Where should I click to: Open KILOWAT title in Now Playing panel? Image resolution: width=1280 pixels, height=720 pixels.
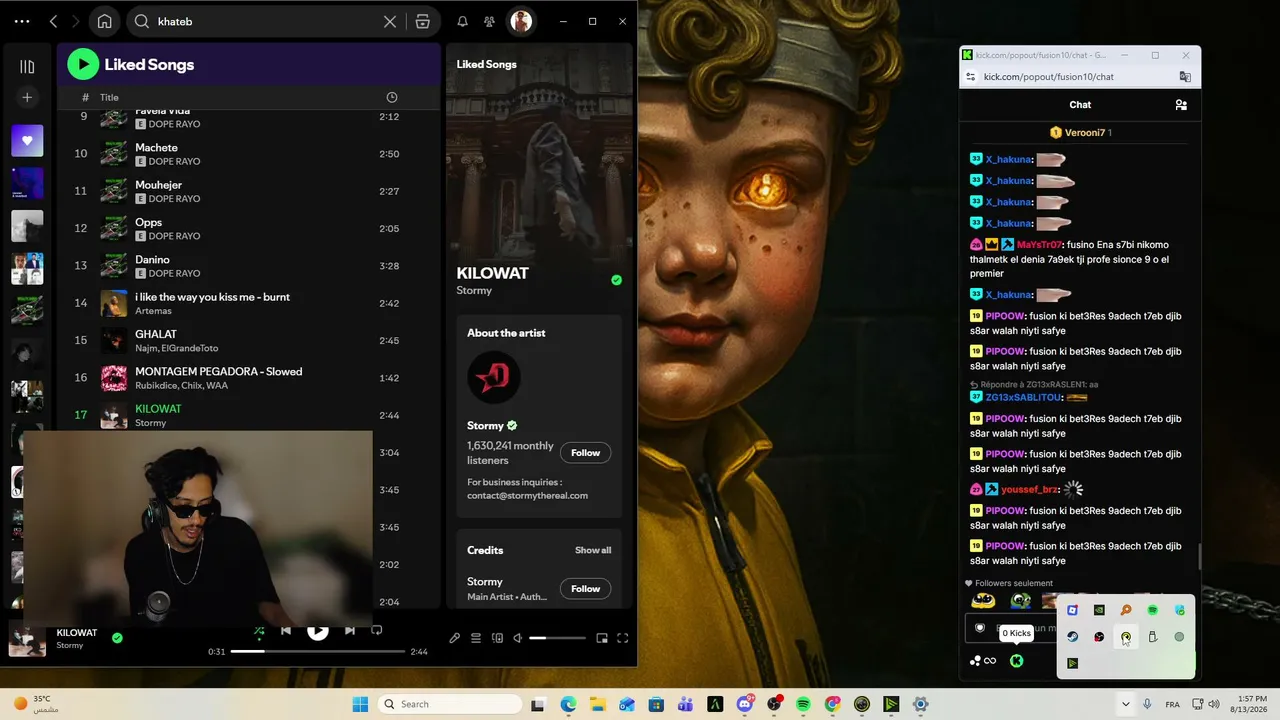(493, 273)
